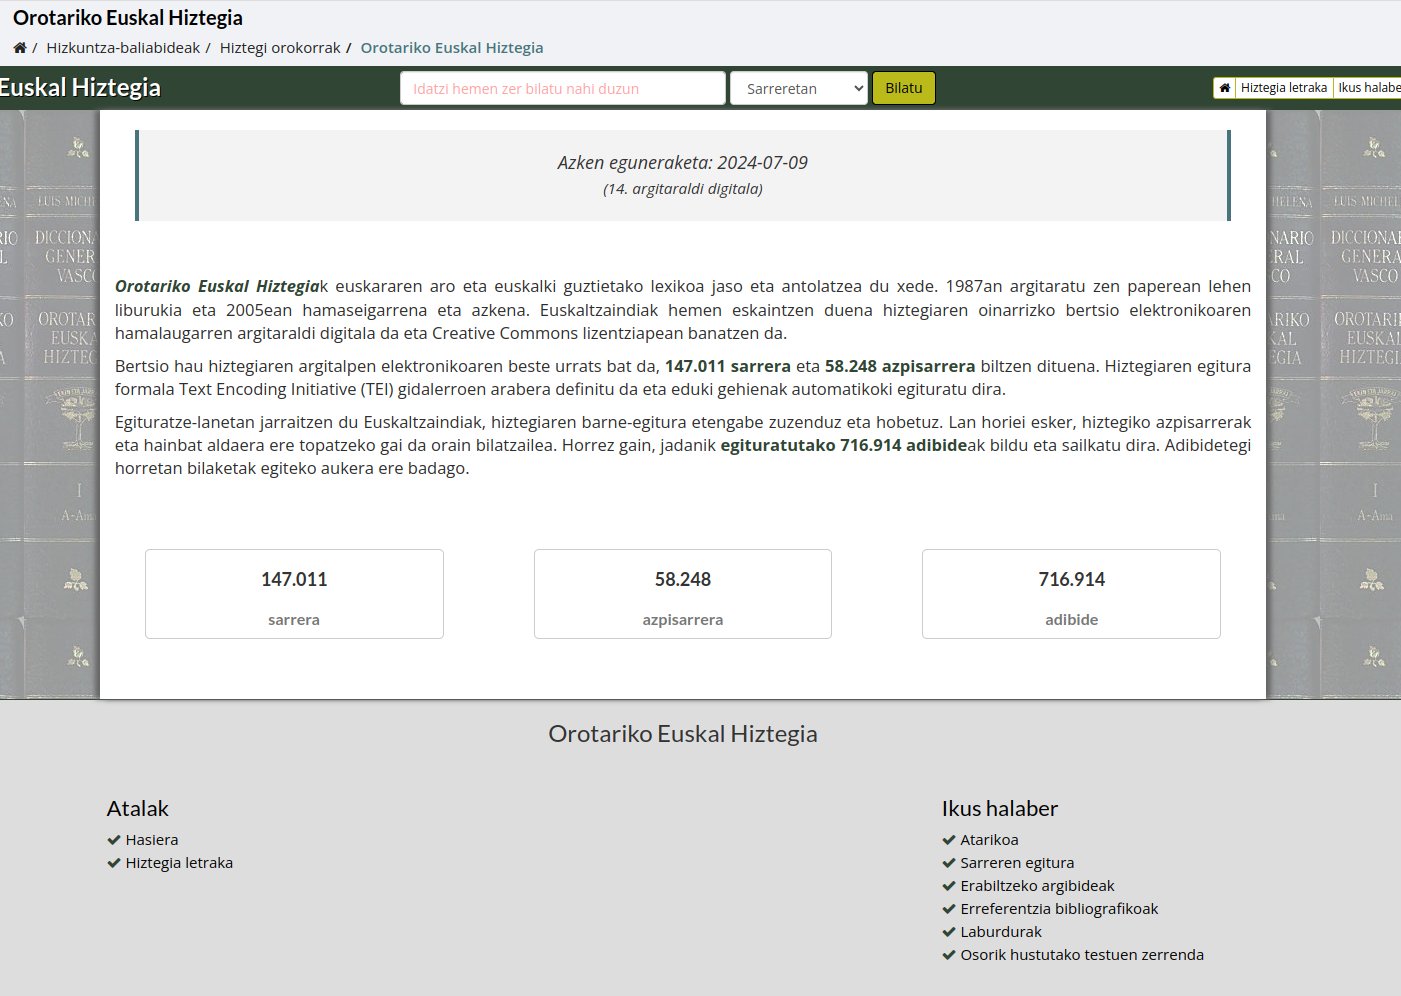Screen dimensions: 1401x996
Task: Click the '(14. argitaraldi digitala)' text
Action: (x=682, y=189)
